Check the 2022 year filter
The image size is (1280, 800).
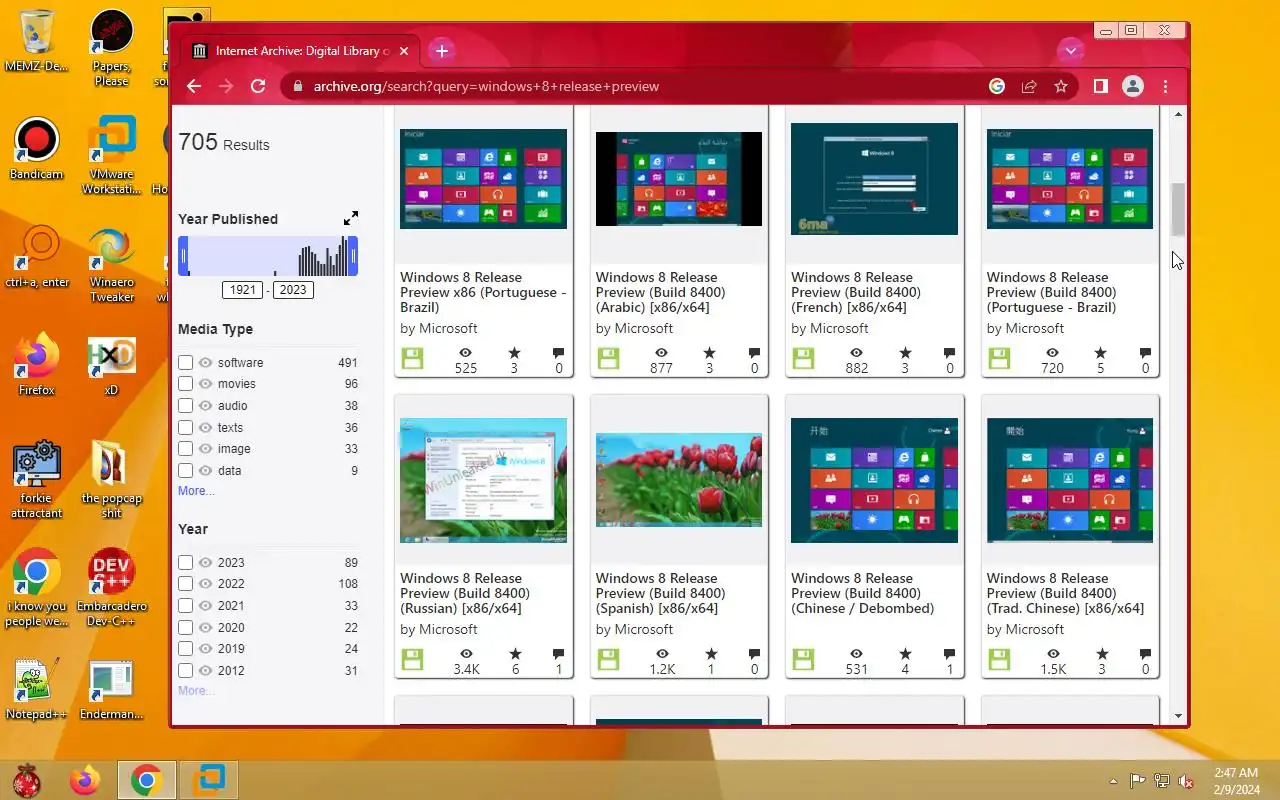185,584
